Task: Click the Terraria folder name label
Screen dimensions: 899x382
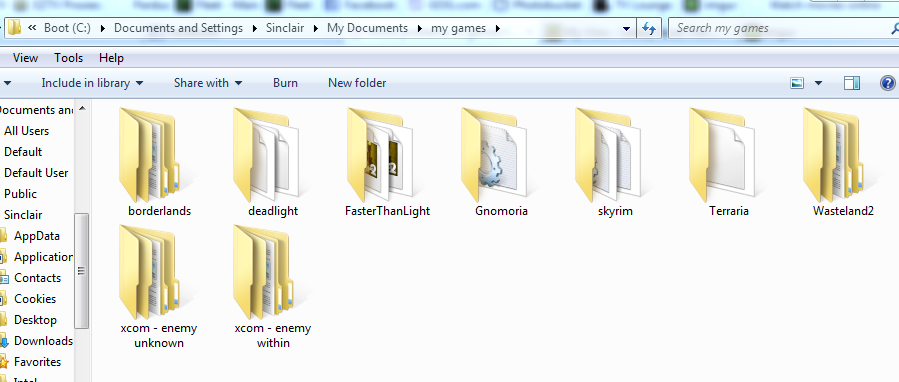Action: (729, 211)
